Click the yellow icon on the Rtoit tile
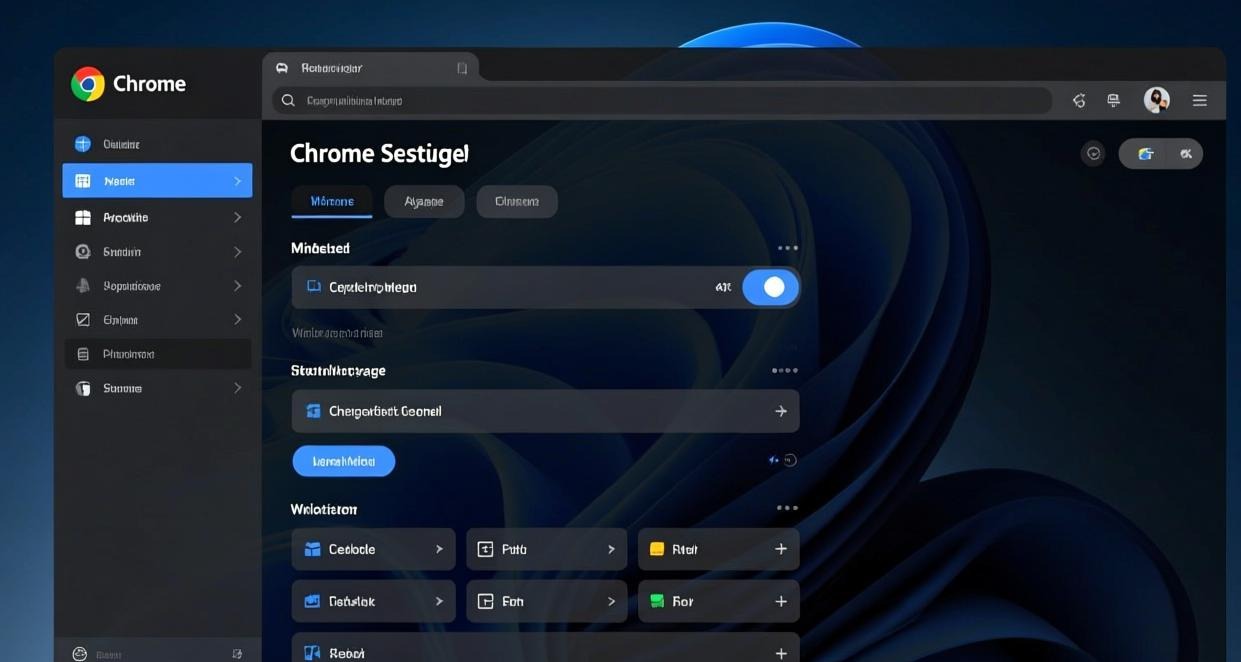The width and height of the screenshot is (1241, 662). [x=657, y=549]
